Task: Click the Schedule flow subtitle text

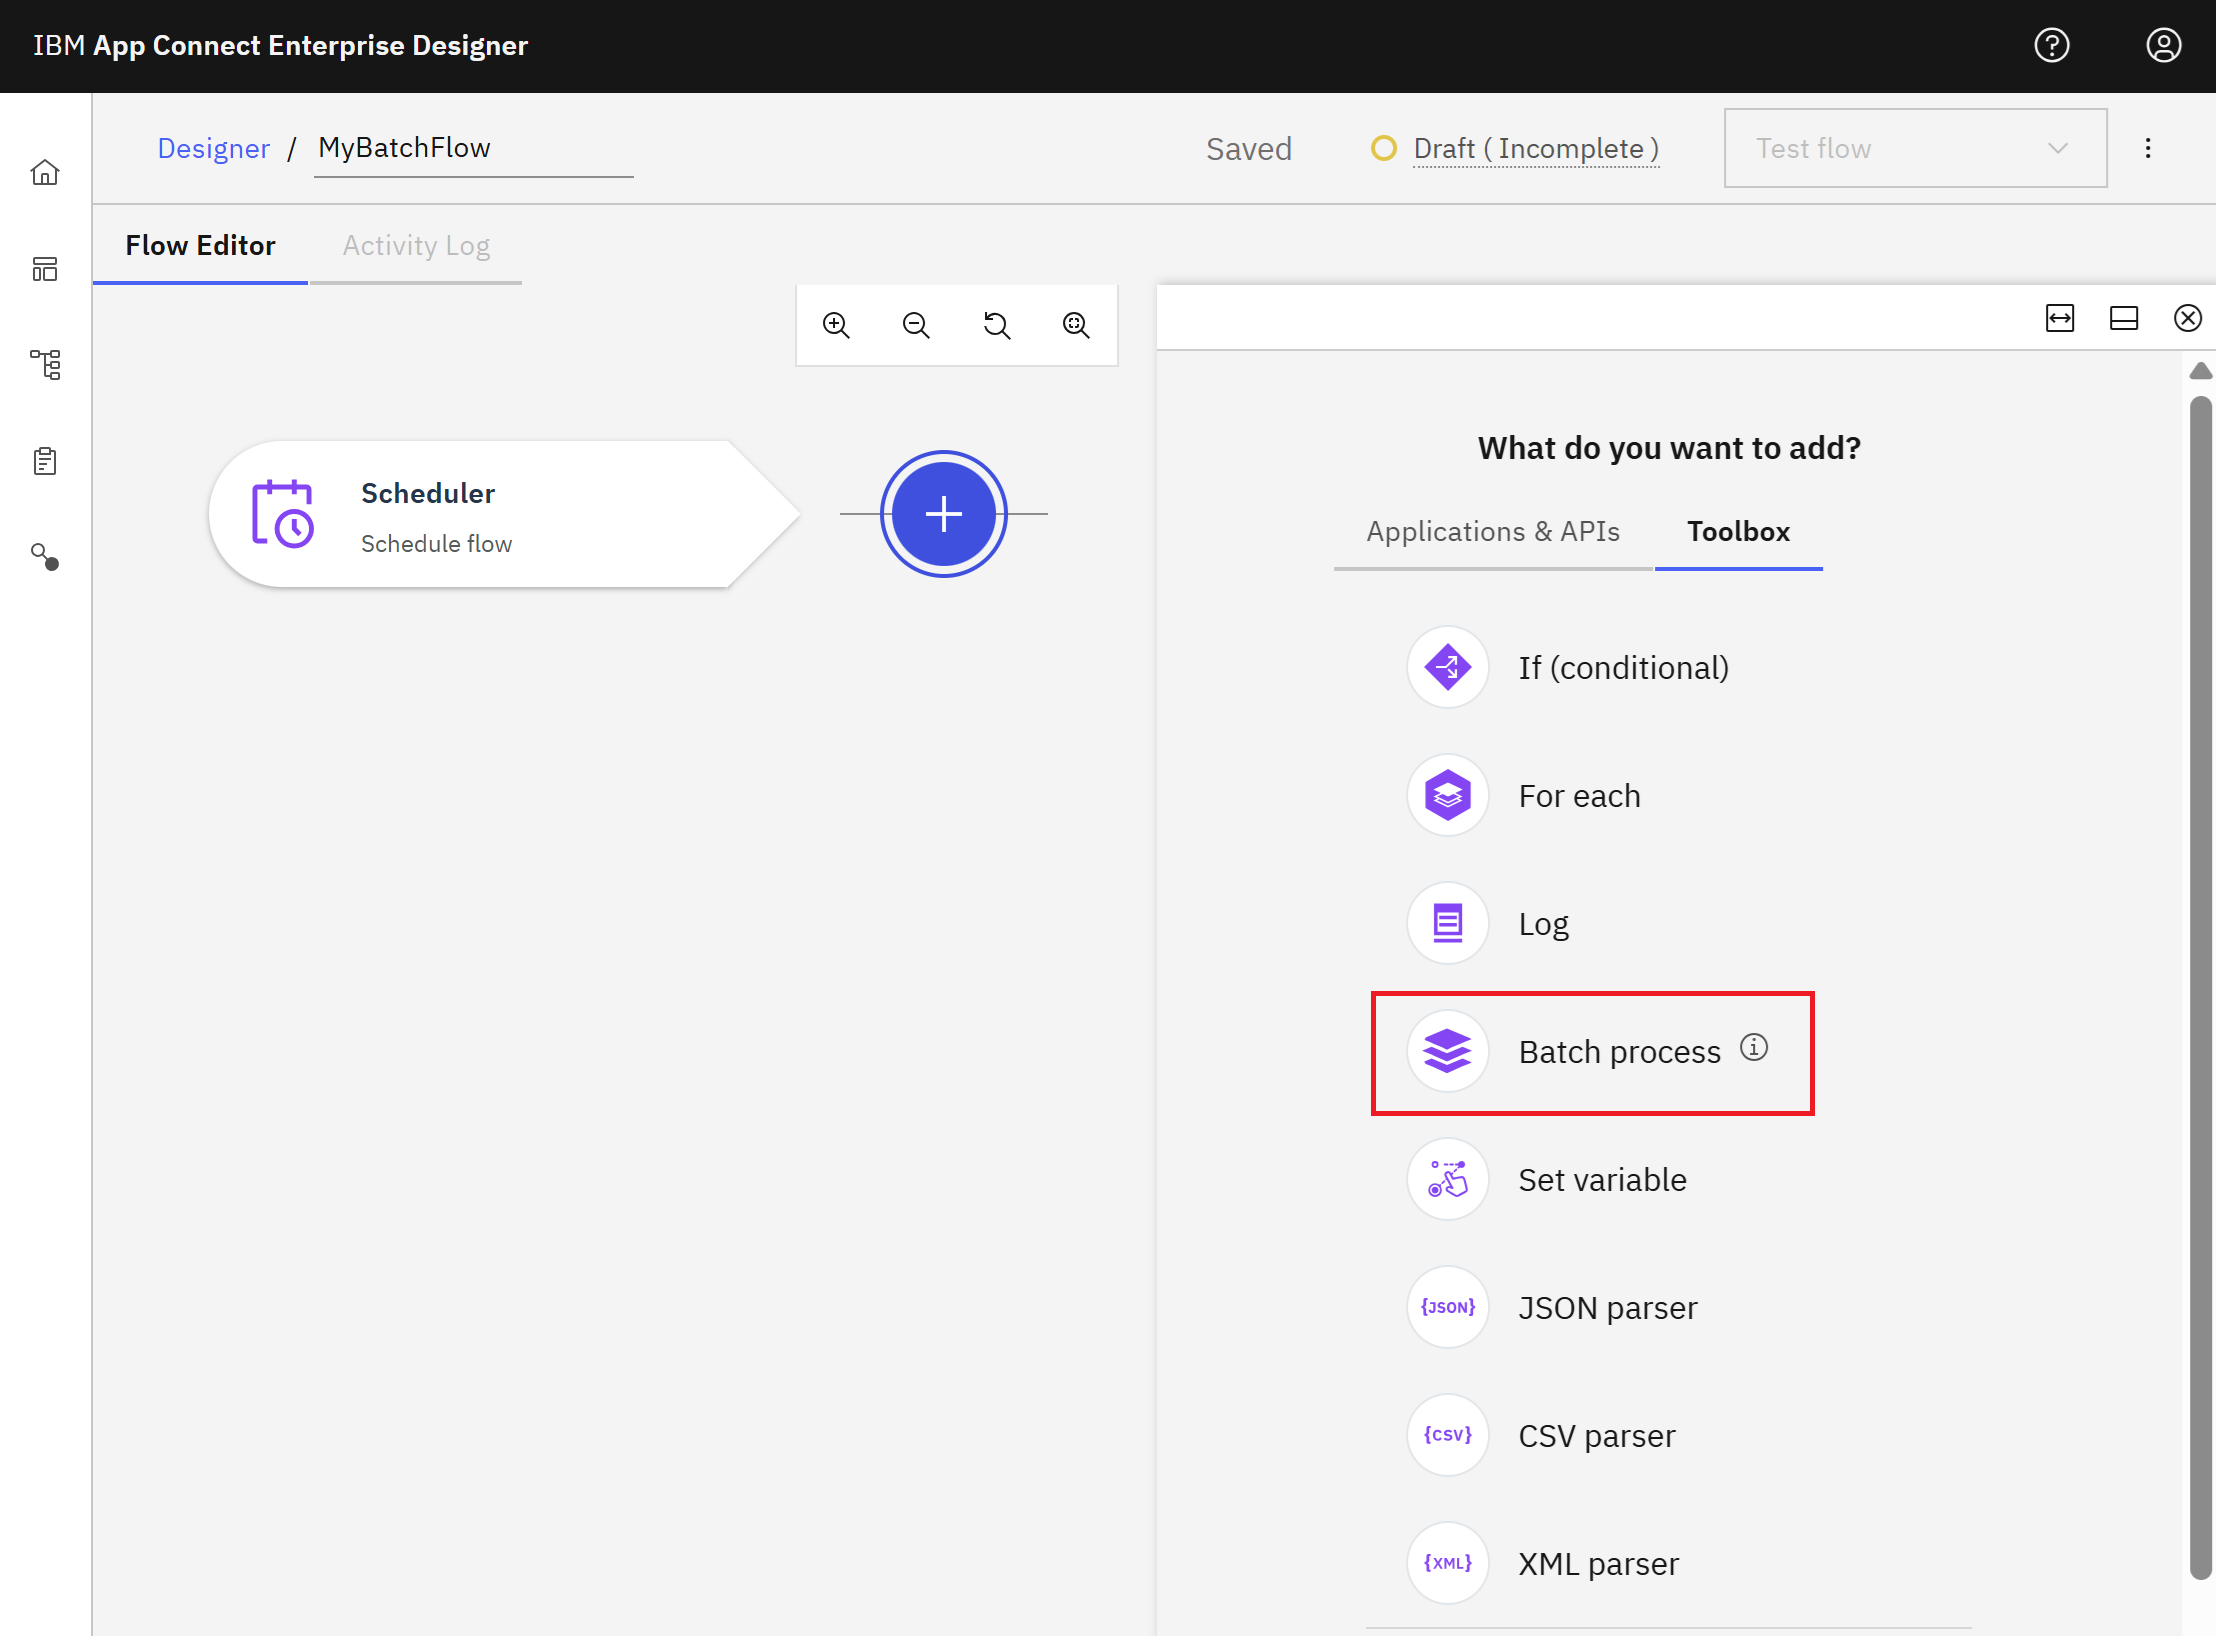Action: 436,543
